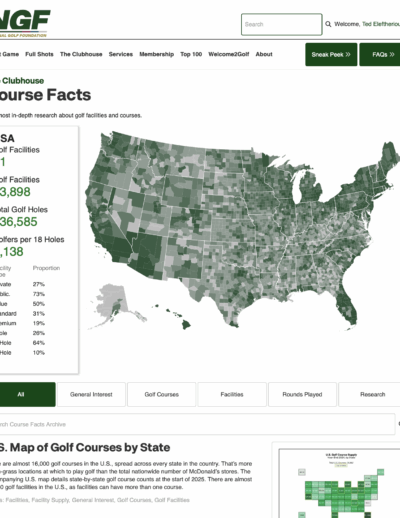Select the Rounds Played tab

302,394
